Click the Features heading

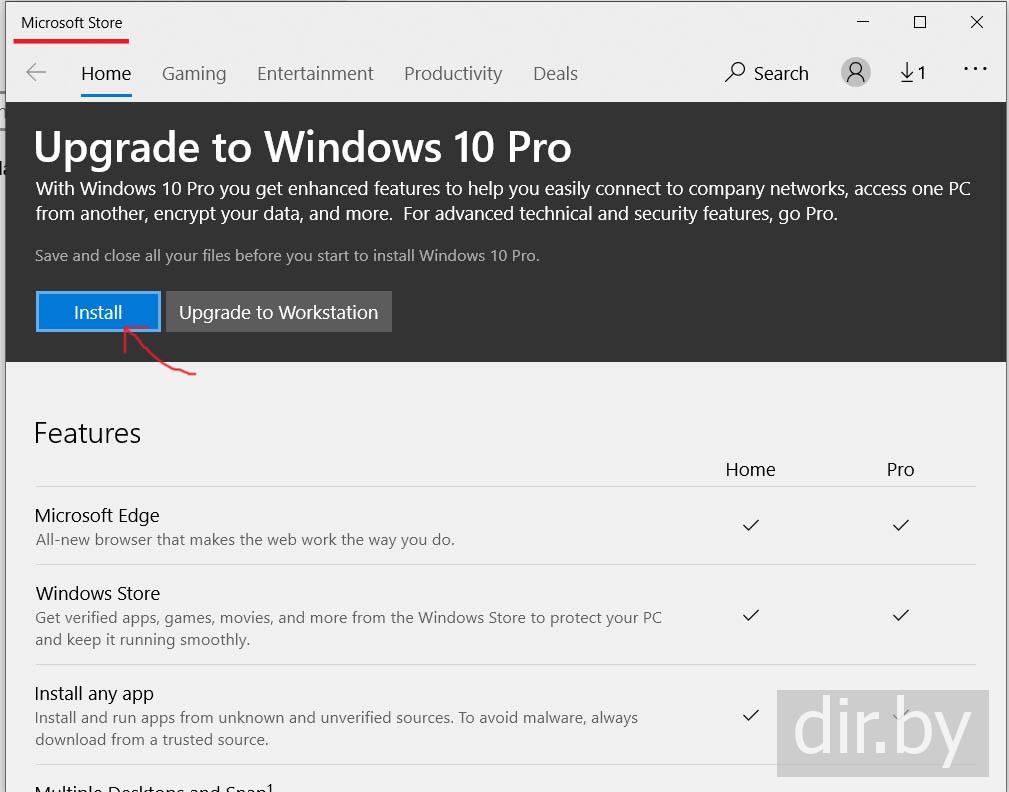(x=88, y=433)
